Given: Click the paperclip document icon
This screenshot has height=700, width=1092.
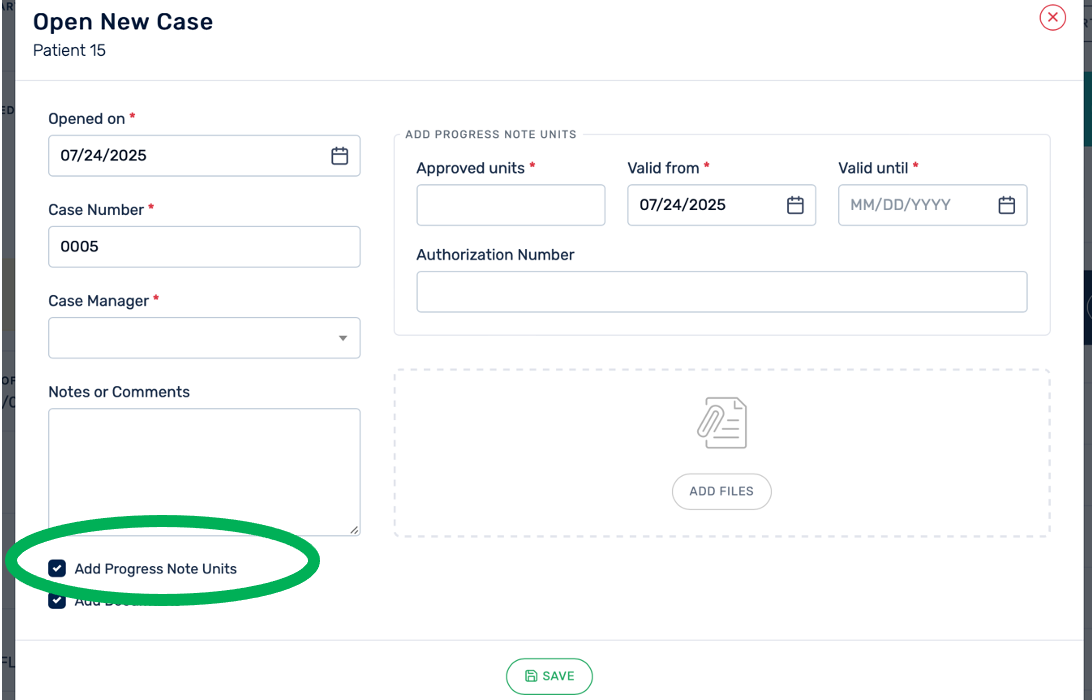Looking at the screenshot, I should tap(721, 423).
